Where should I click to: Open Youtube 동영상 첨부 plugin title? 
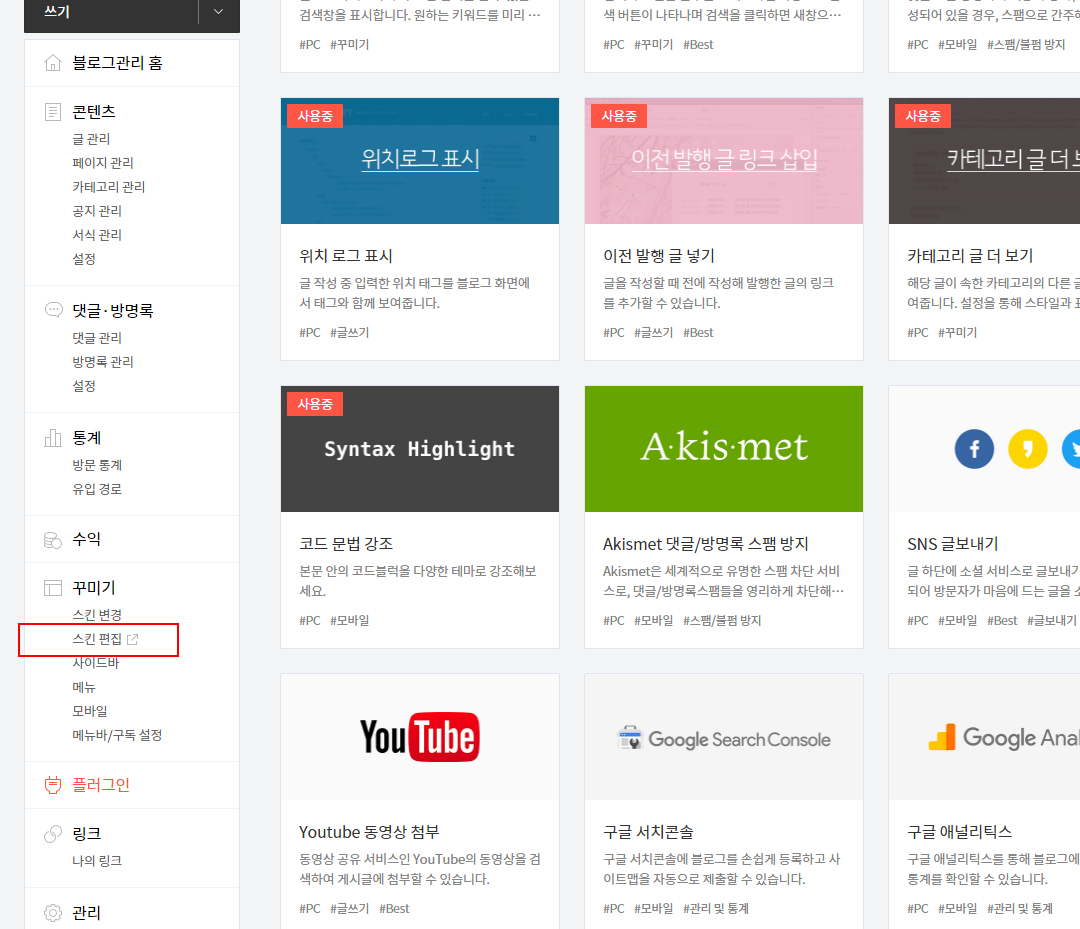coord(369,832)
